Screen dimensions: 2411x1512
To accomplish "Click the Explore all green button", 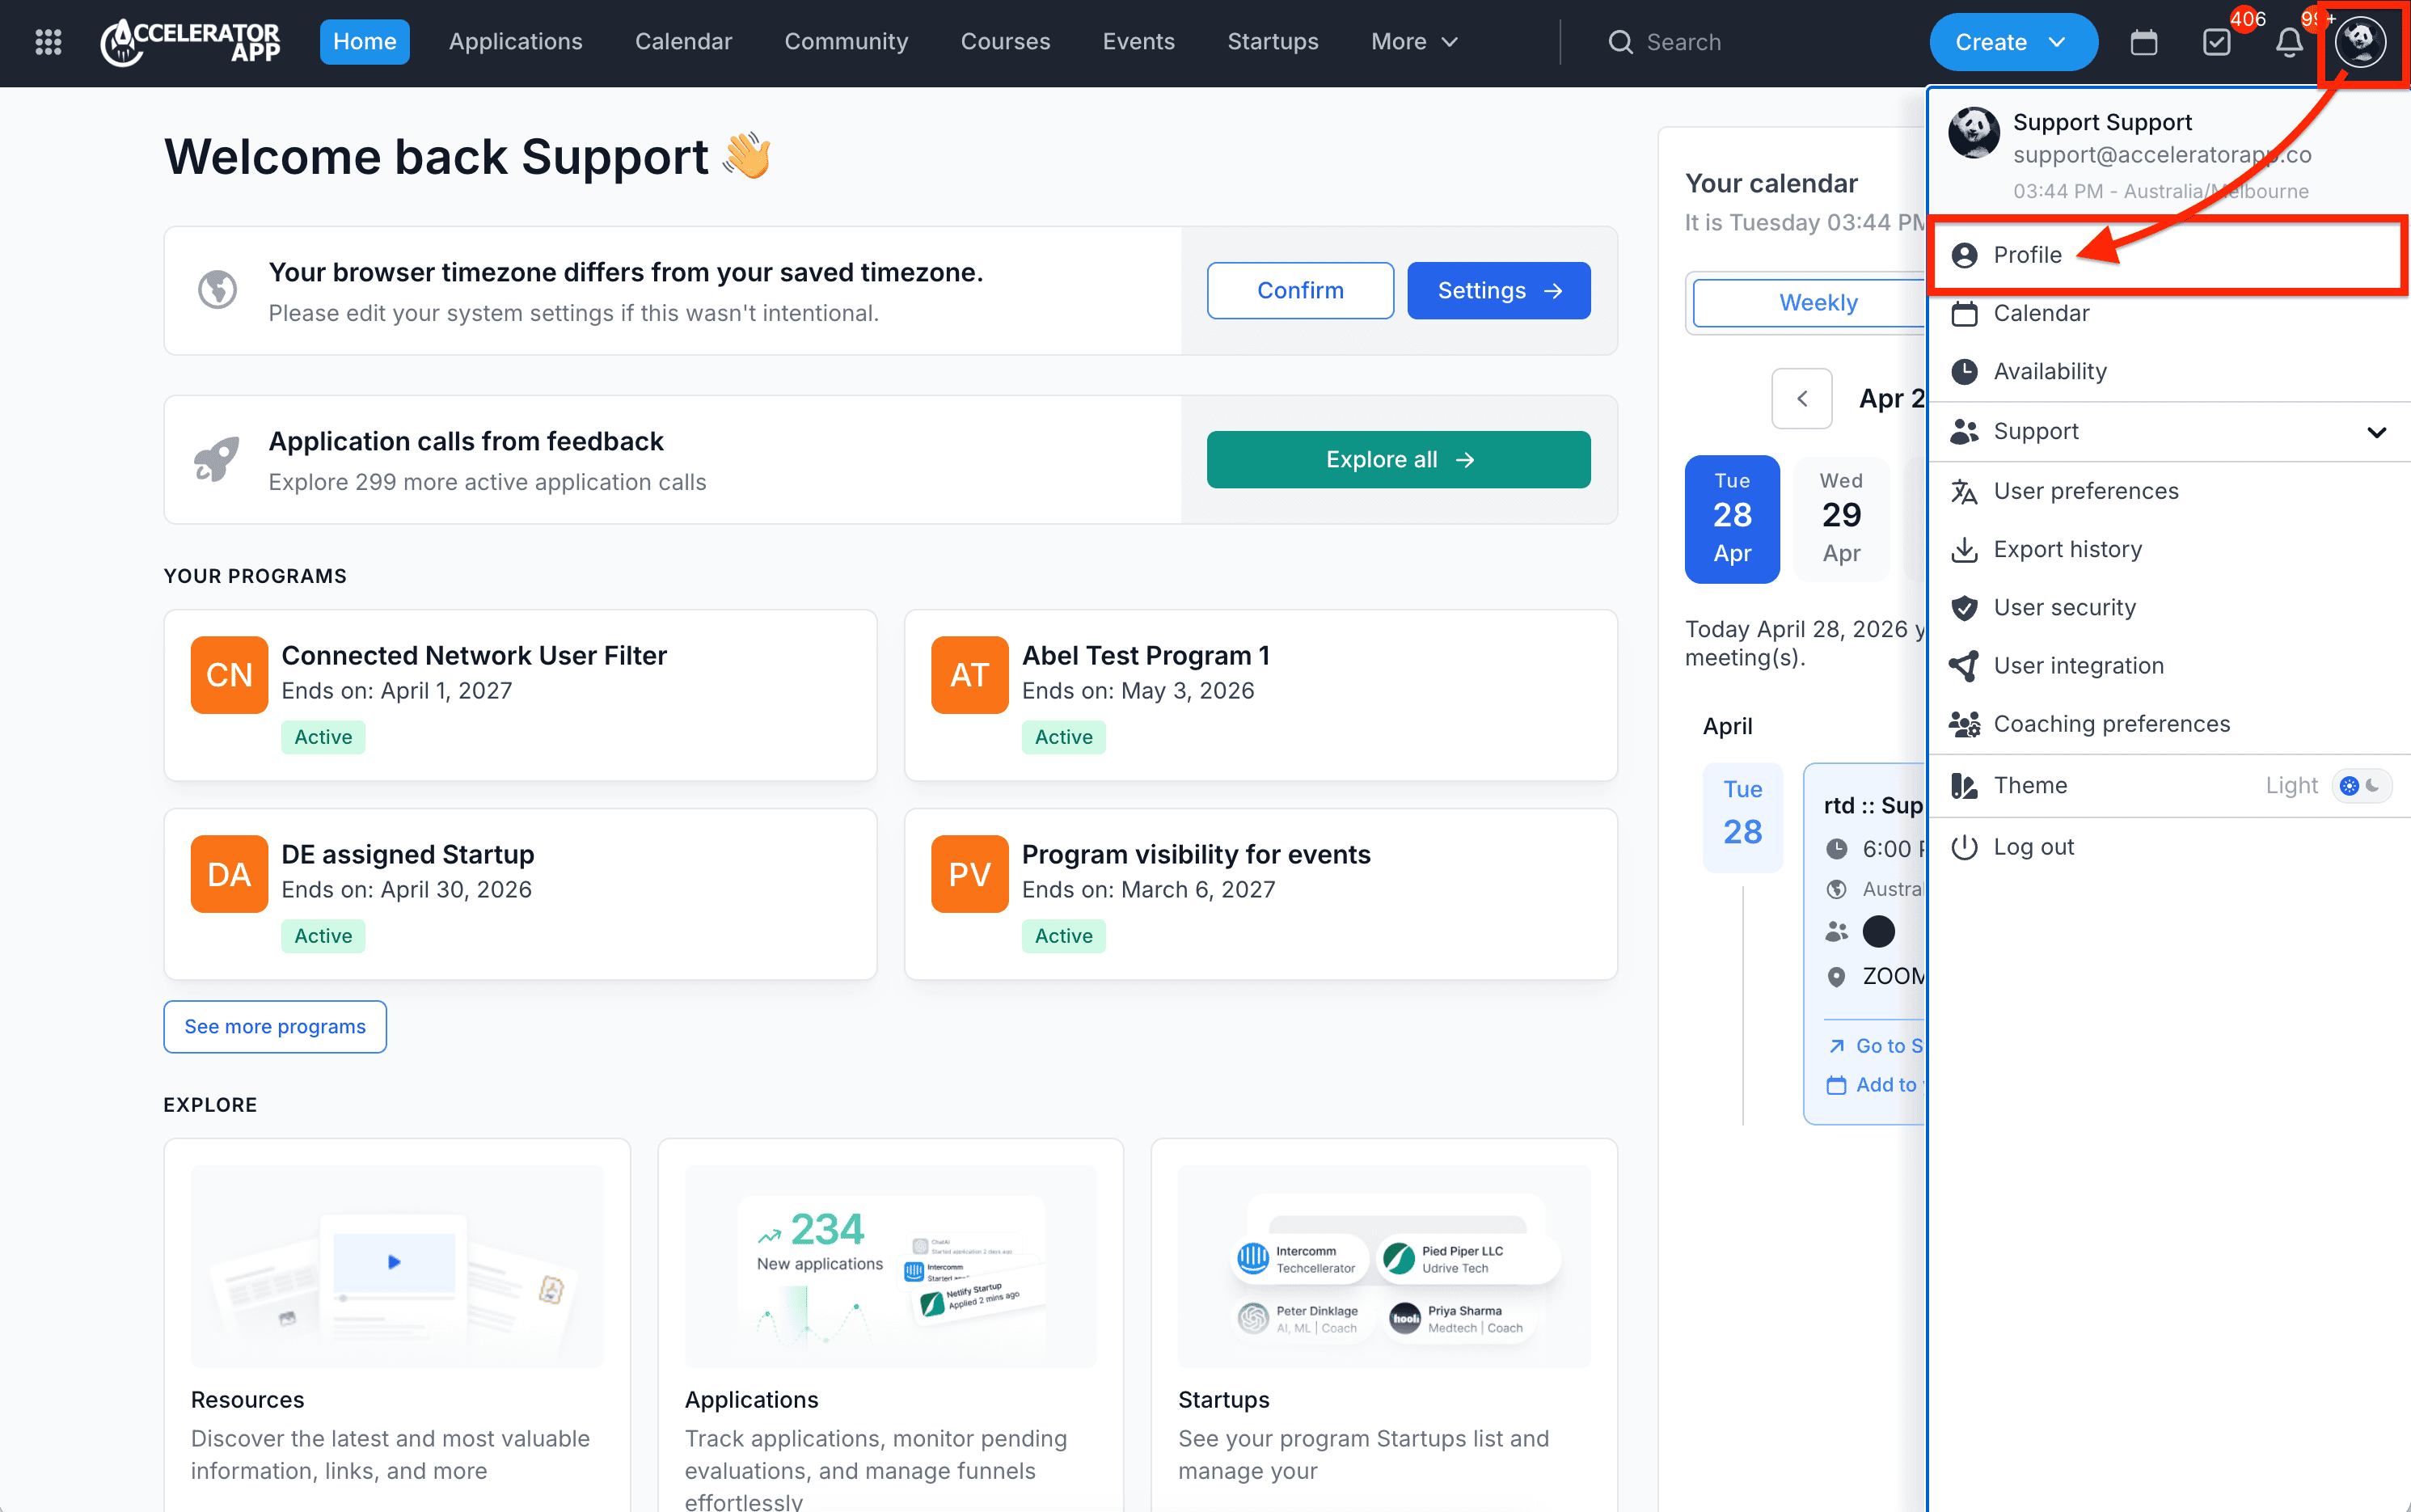I will coord(1397,459).
